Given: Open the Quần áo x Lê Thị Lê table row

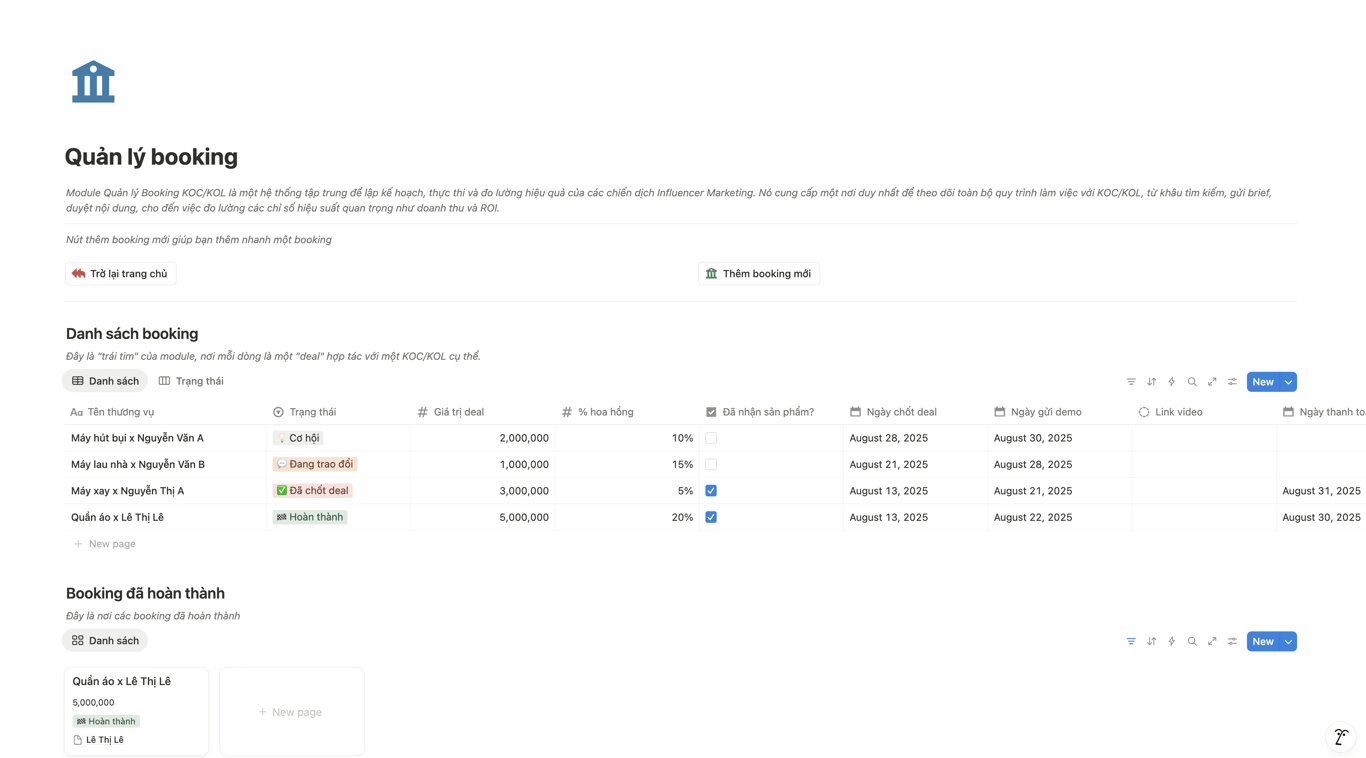Looking at the screenshot, I should pos(117,517).
